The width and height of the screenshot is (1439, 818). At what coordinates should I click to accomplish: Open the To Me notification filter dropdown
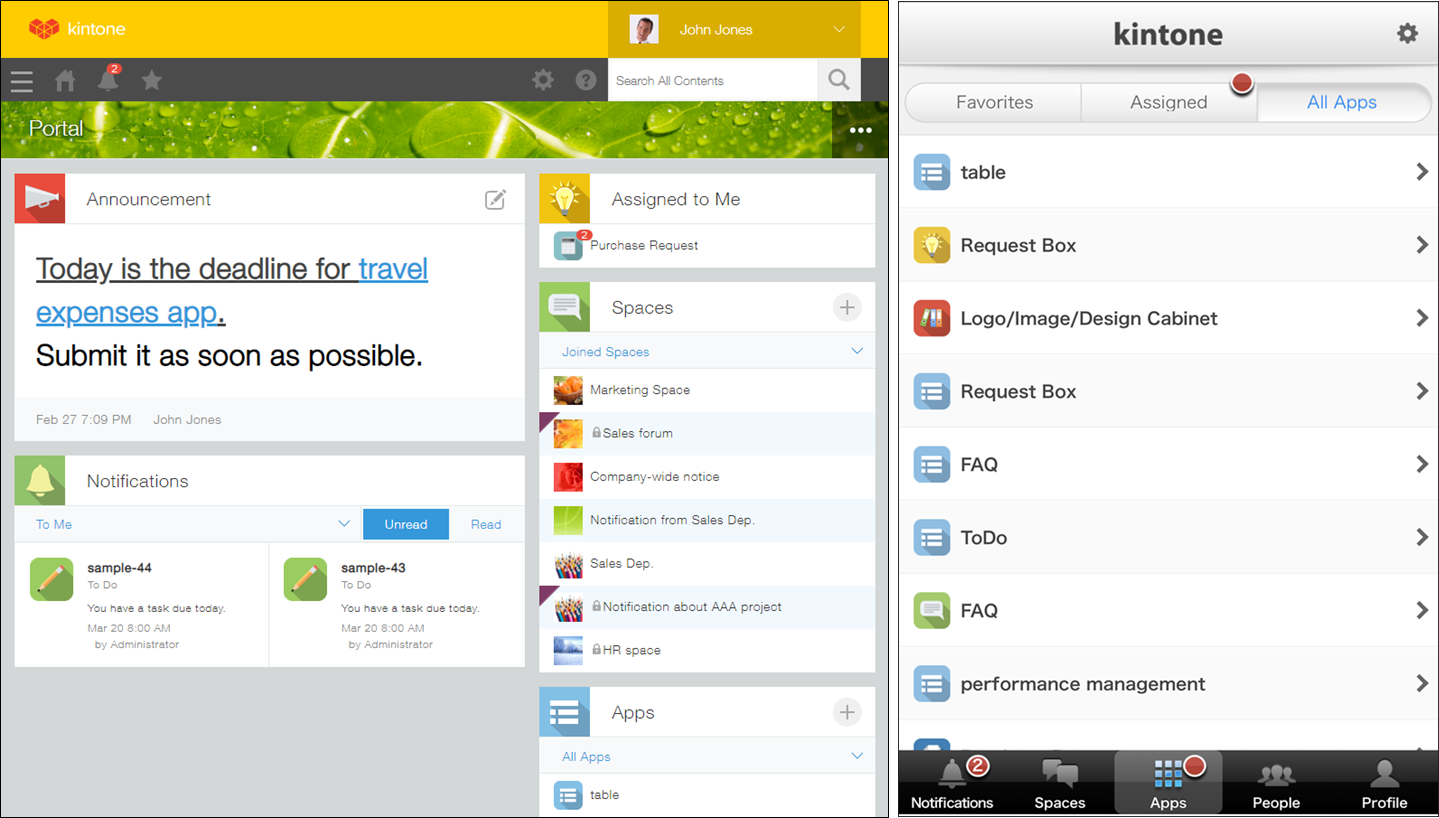click(x=344, y=523)
